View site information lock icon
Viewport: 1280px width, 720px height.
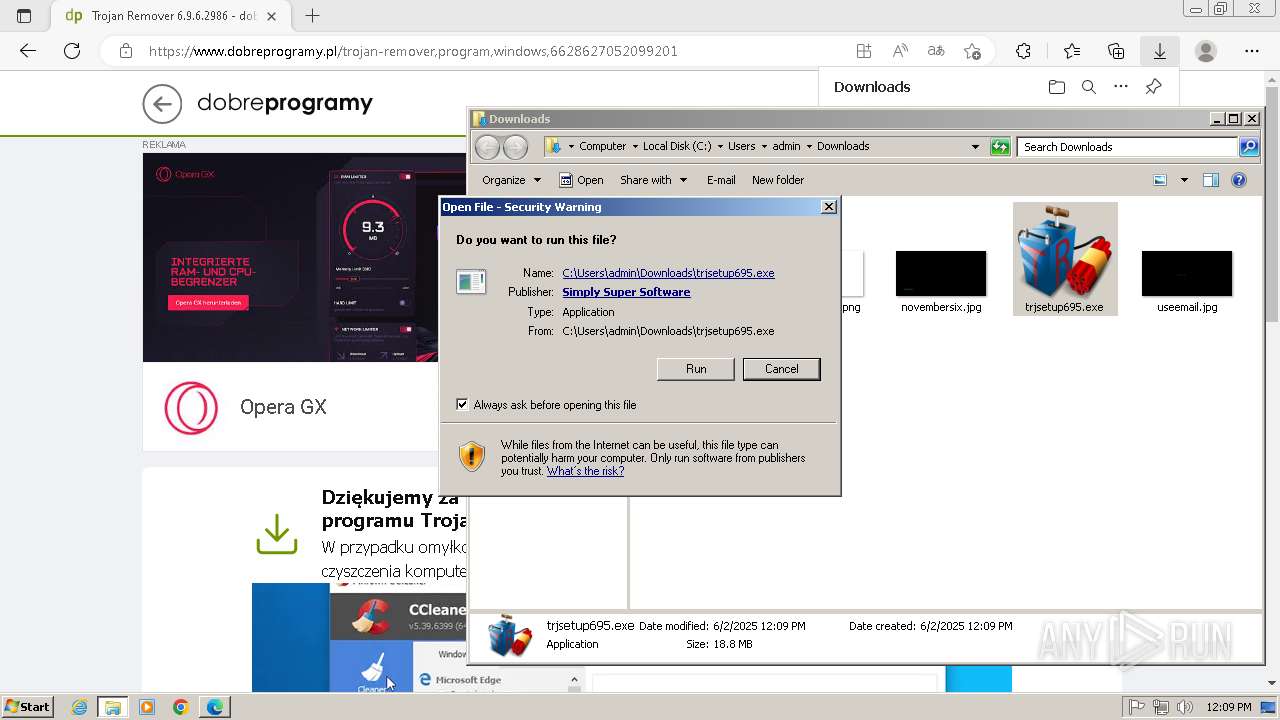click(x=125, y=51)
